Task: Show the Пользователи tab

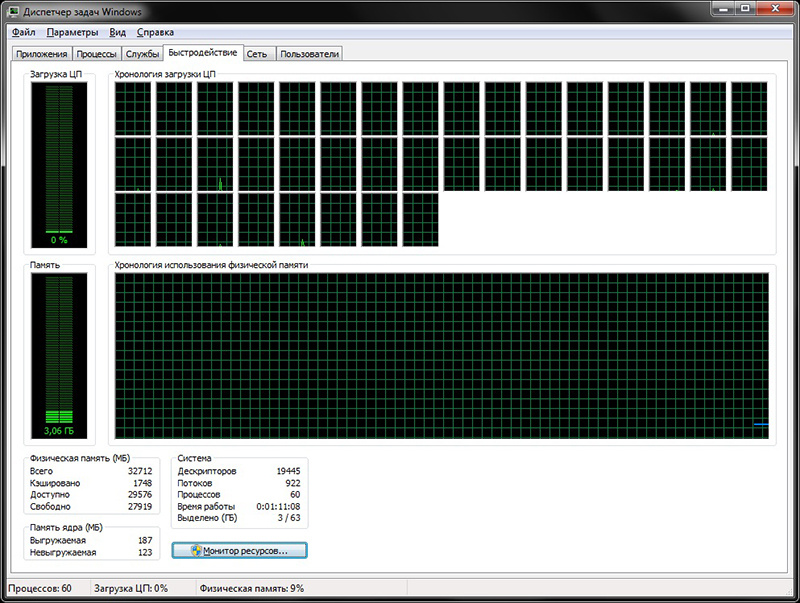Action: tap(310, 54)
